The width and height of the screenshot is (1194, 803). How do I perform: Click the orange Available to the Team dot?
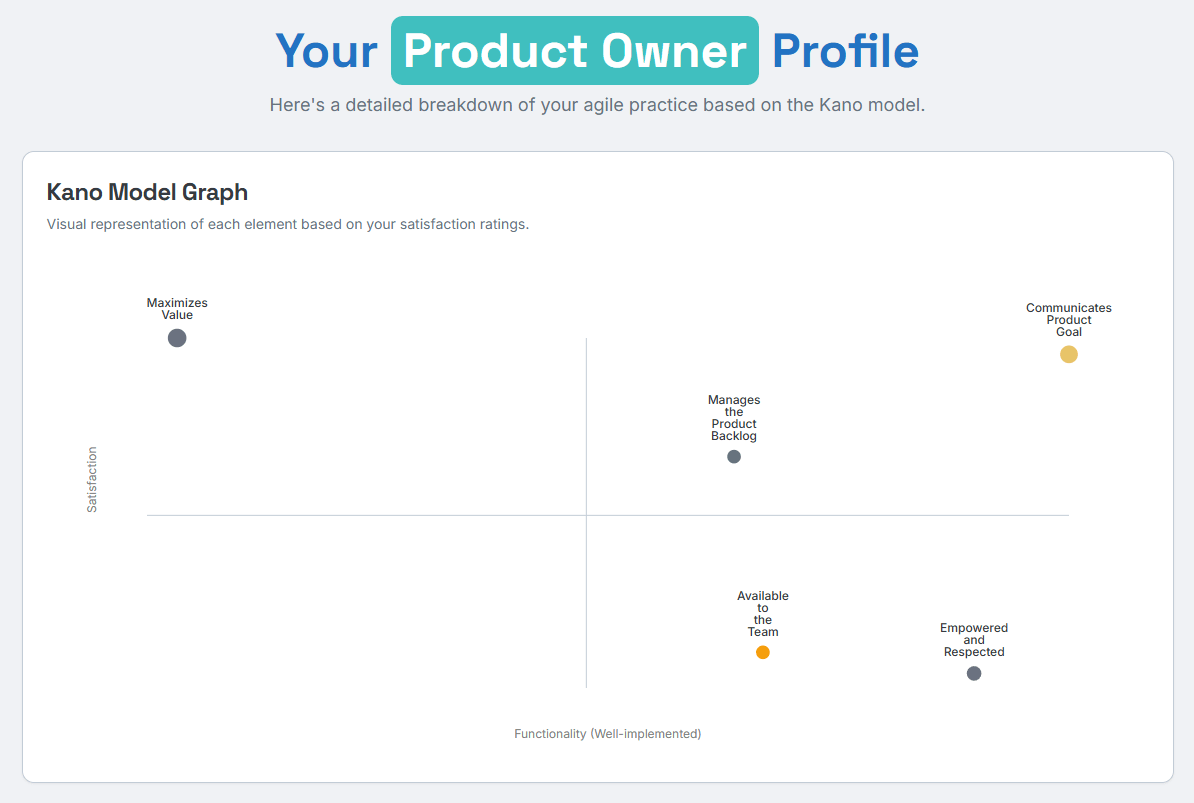(763, 652)
